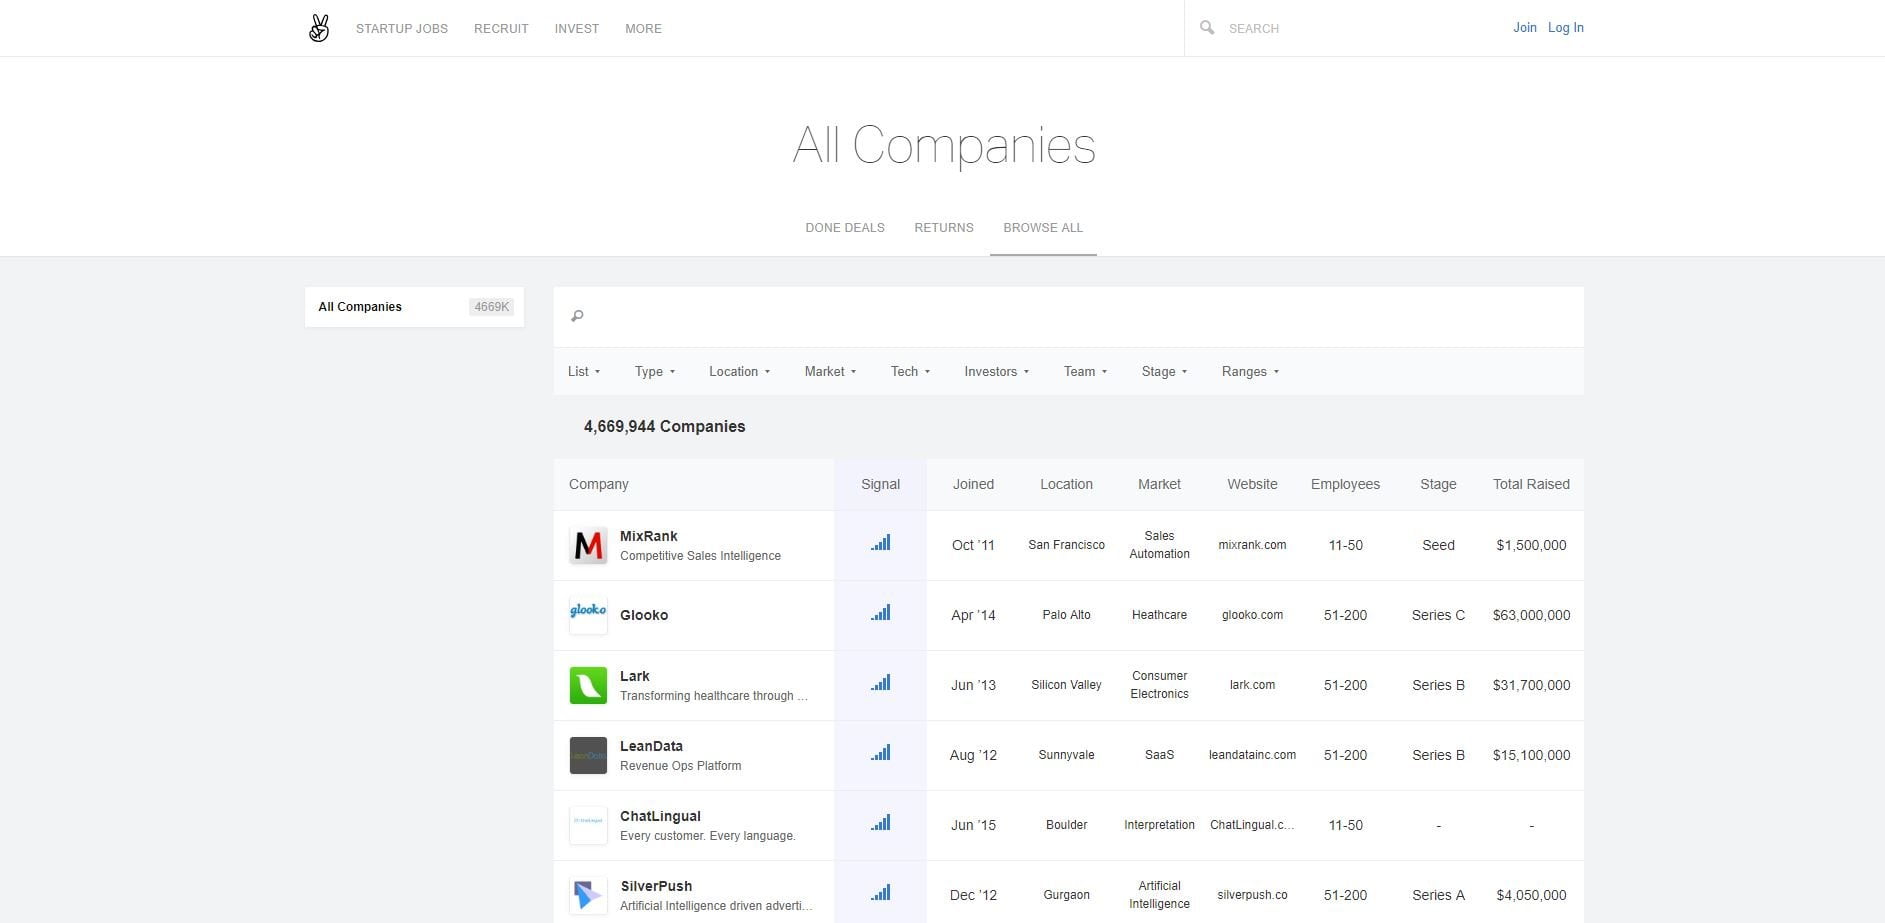Select All Companies in the sidebar
This screenshot has height=923, width=1885.
[414, 307]
